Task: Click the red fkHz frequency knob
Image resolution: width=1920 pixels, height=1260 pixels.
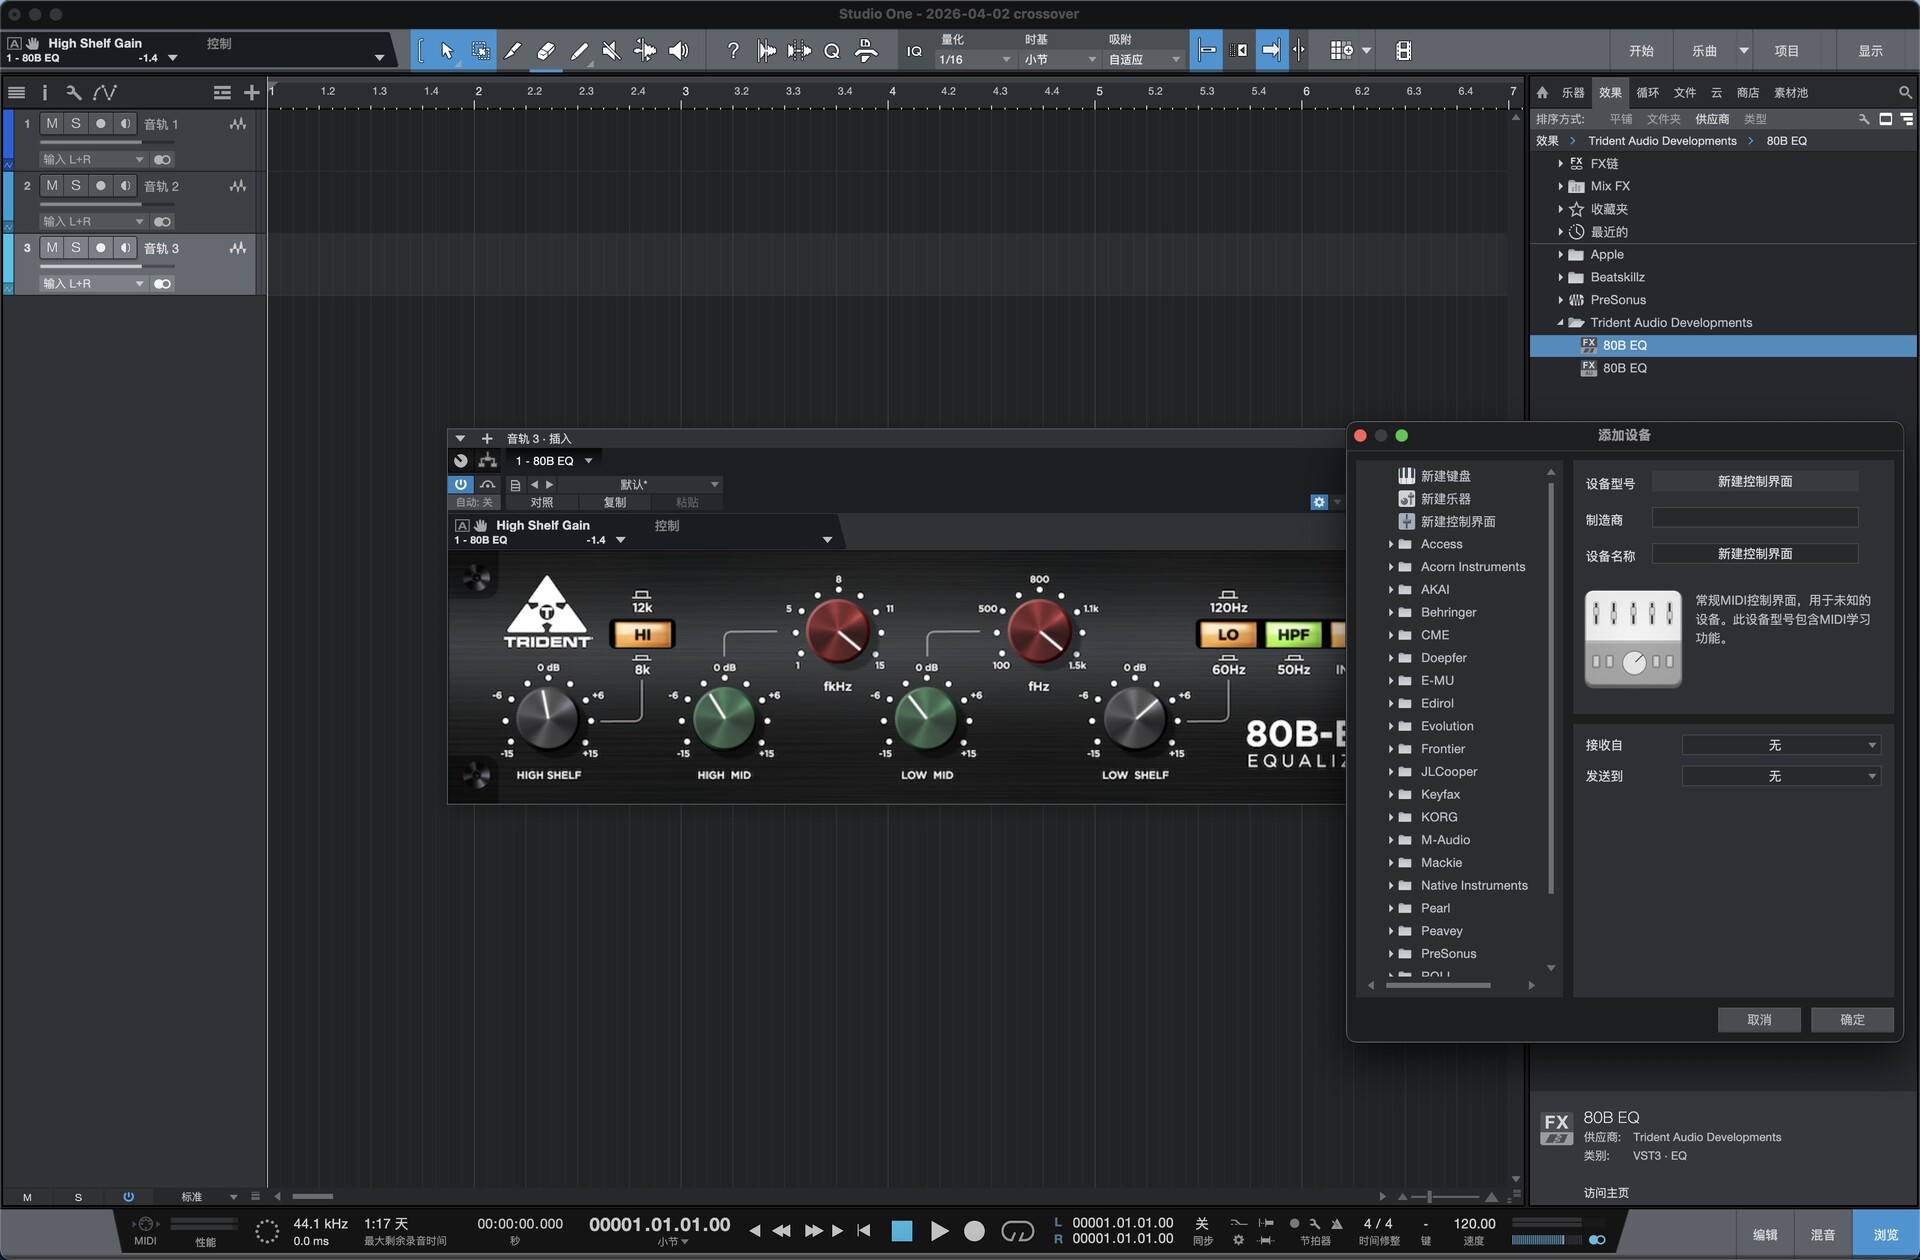Action: [838, 631]
